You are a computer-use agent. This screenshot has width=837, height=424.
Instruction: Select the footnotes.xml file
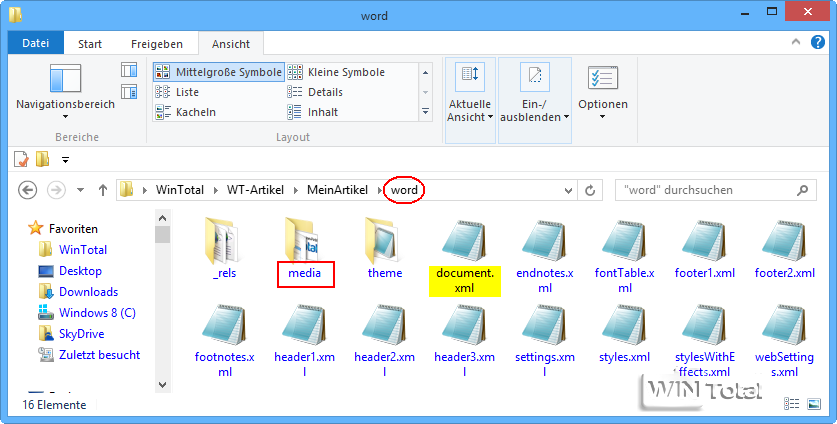tap(224, 341)
